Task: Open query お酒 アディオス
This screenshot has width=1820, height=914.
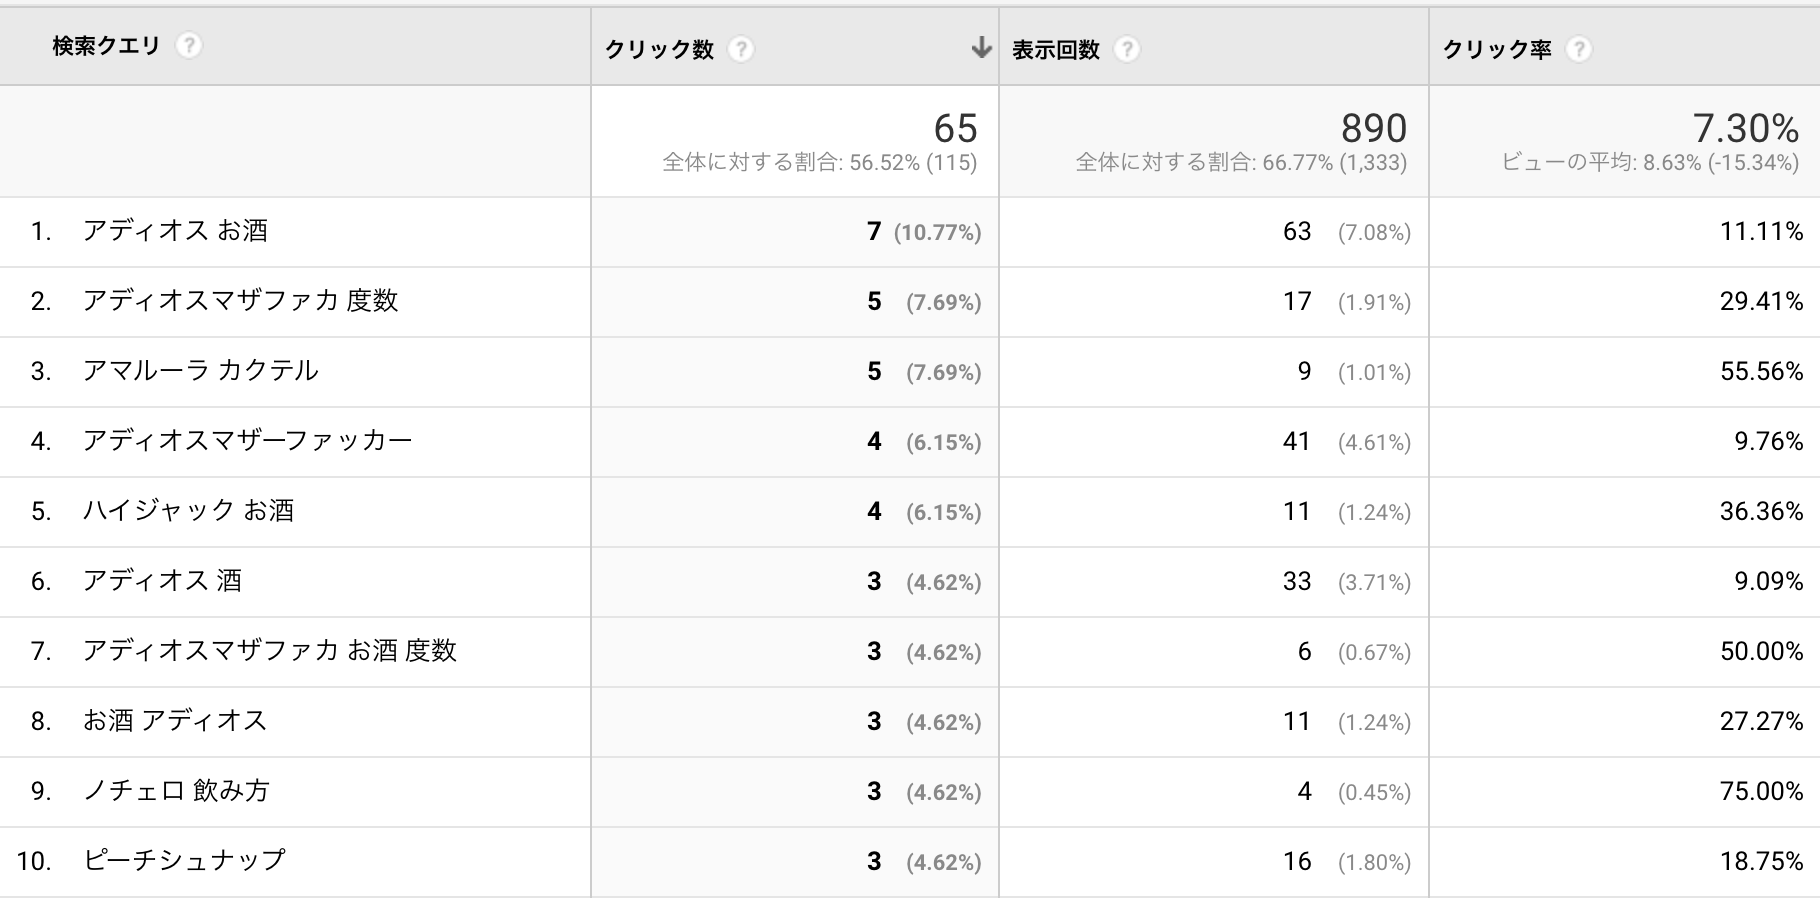Action: click(175, 721)
